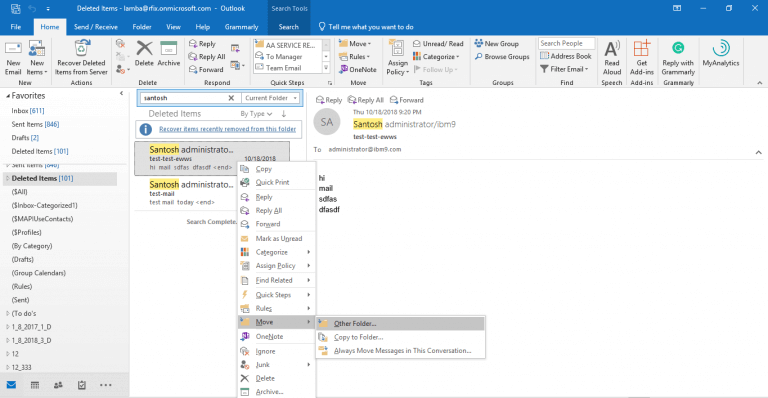Switch to the Folder tab
Screen dimensions: 768x398
click(x=142, y=27)
